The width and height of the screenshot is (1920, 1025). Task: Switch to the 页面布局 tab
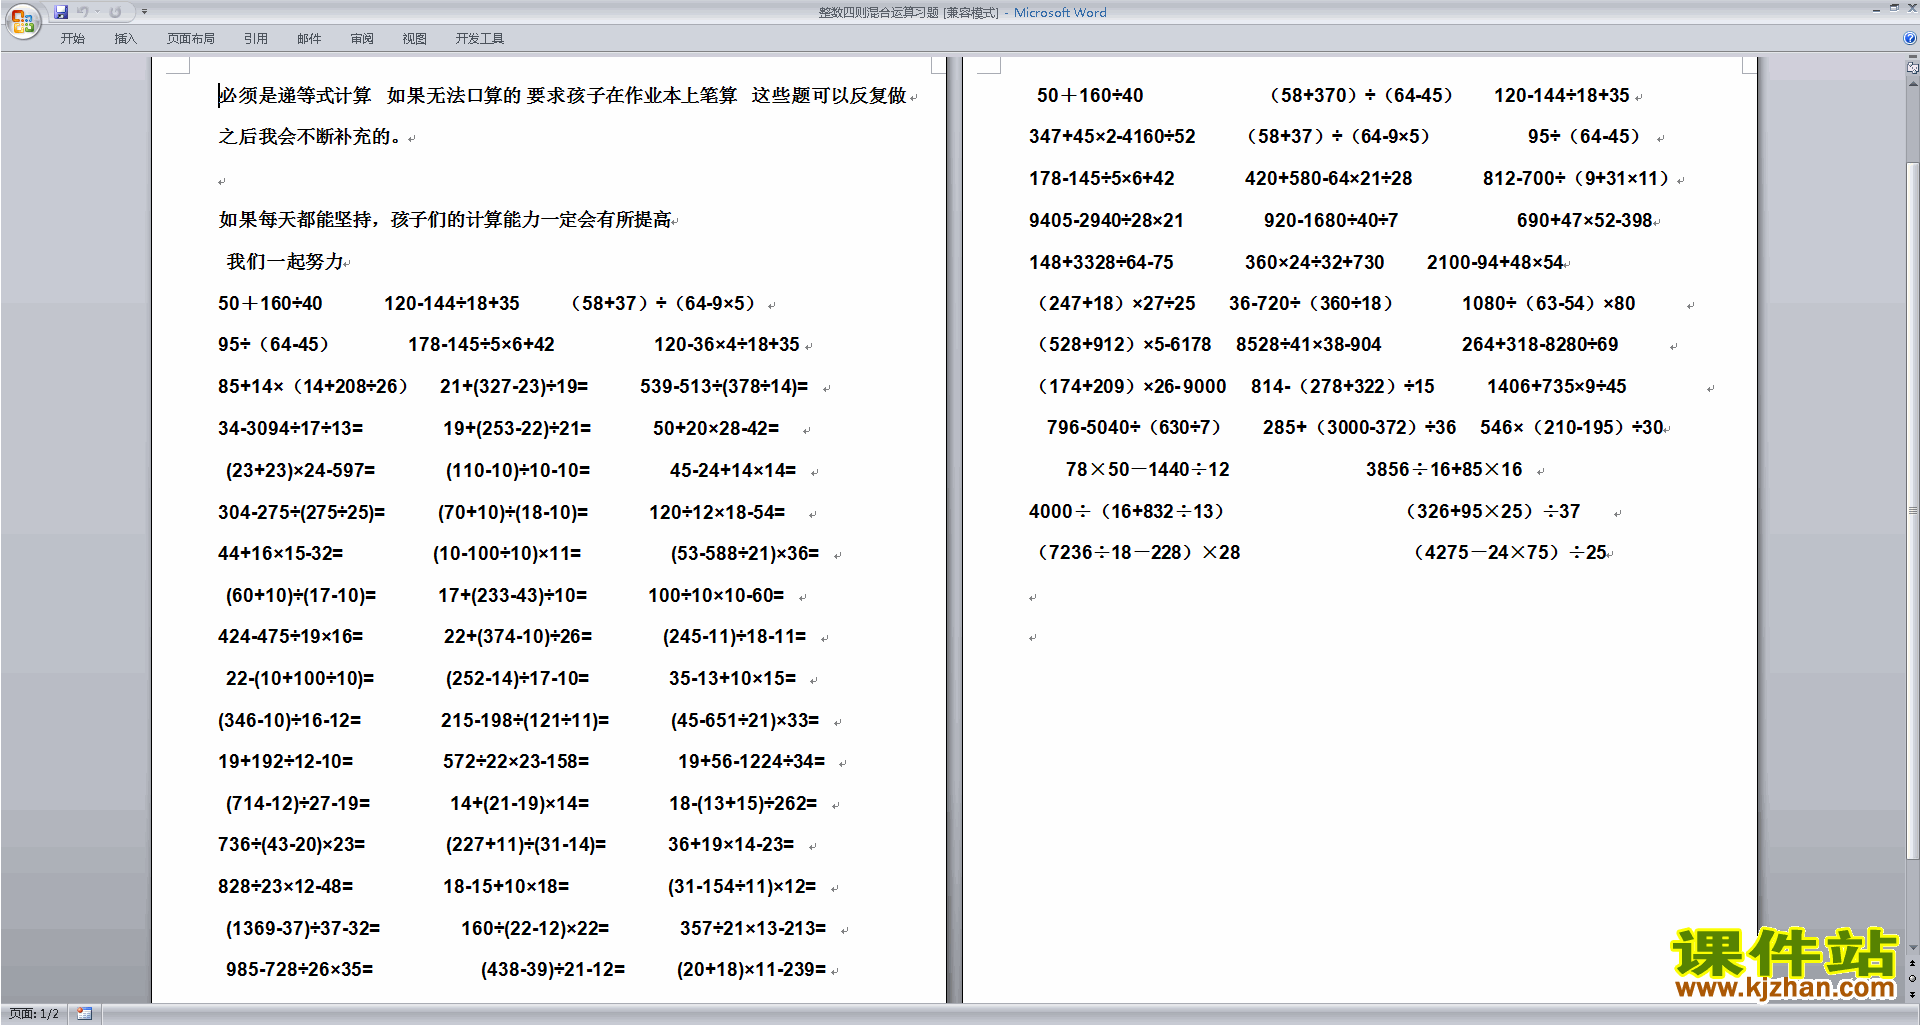click(191, 39)
